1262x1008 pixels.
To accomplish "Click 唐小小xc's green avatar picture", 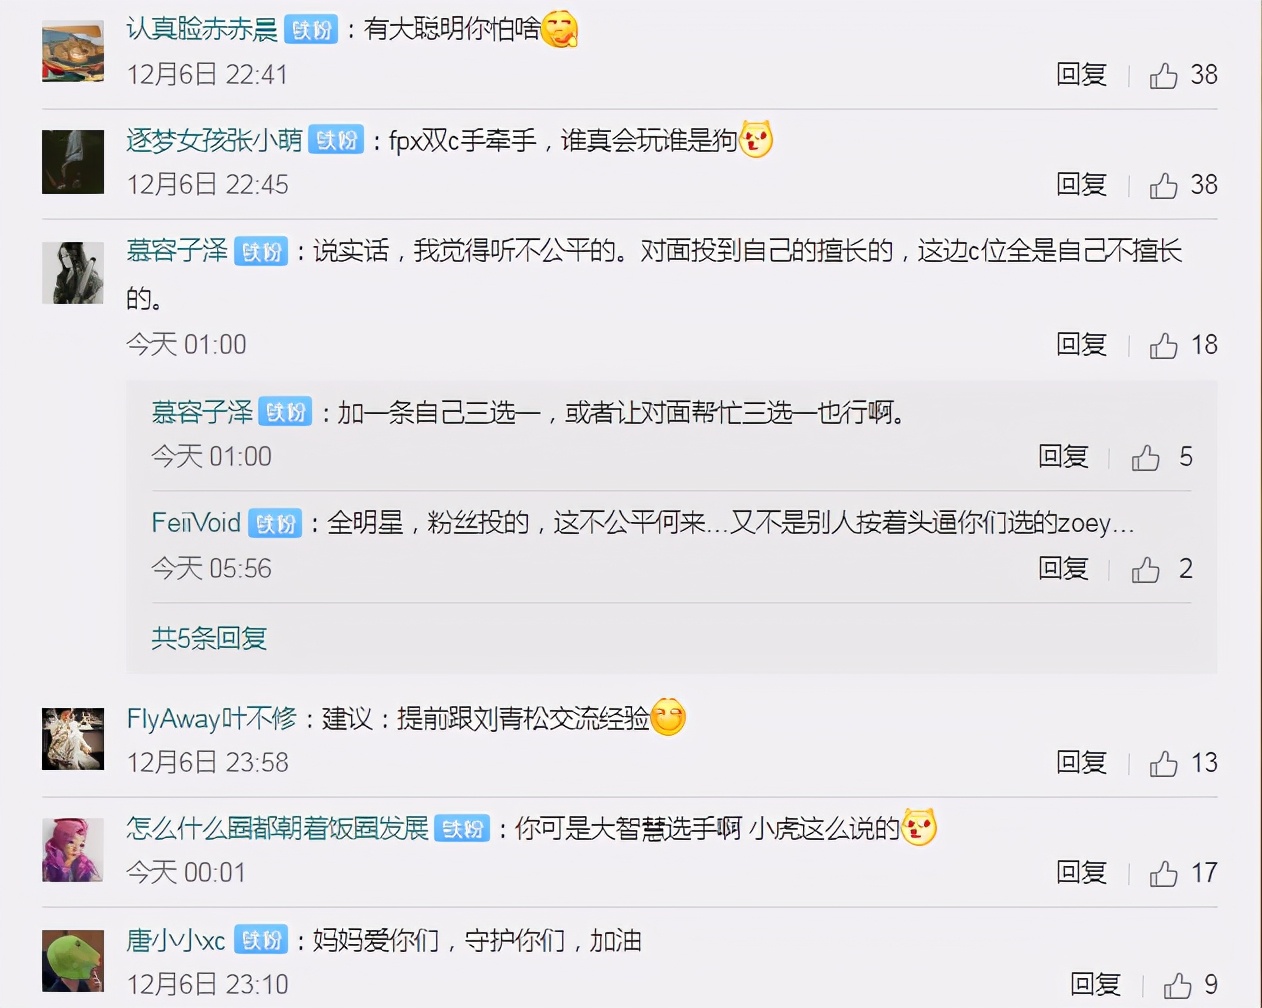I will 73,960.
